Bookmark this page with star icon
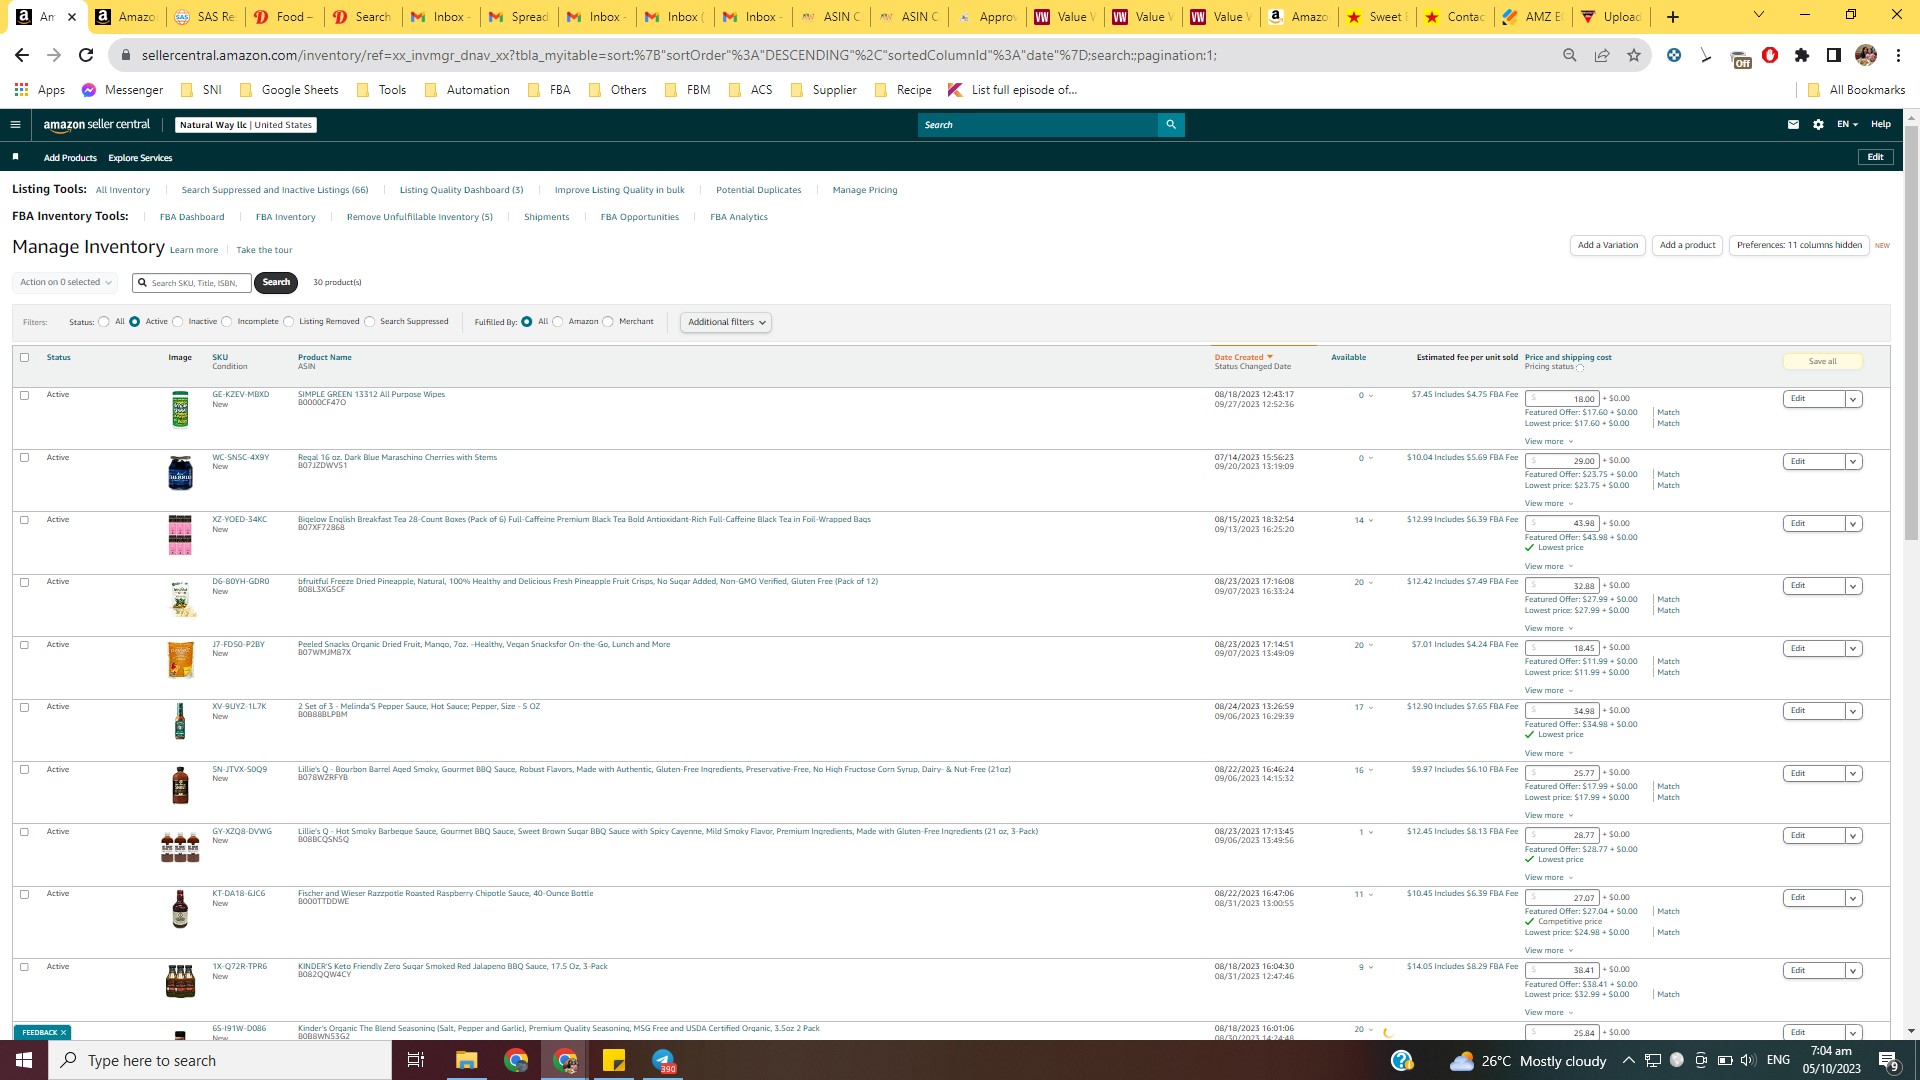The height and width of the screenshot is (1080, 1920). (1634, 55)
